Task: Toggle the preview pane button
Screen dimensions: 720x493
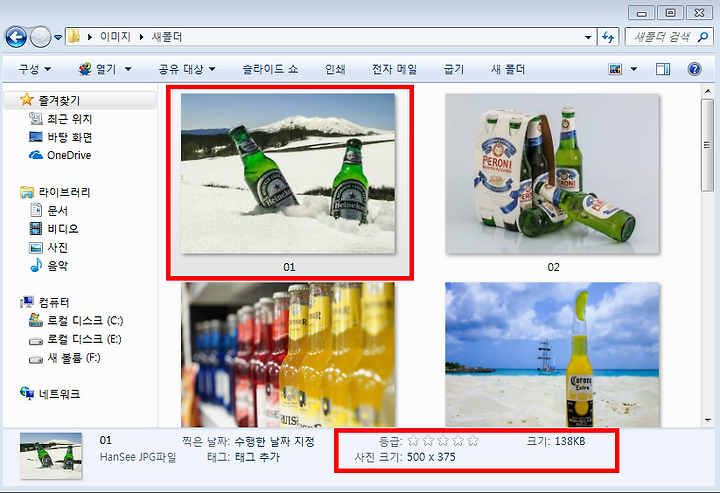Action: click(663, 69)
